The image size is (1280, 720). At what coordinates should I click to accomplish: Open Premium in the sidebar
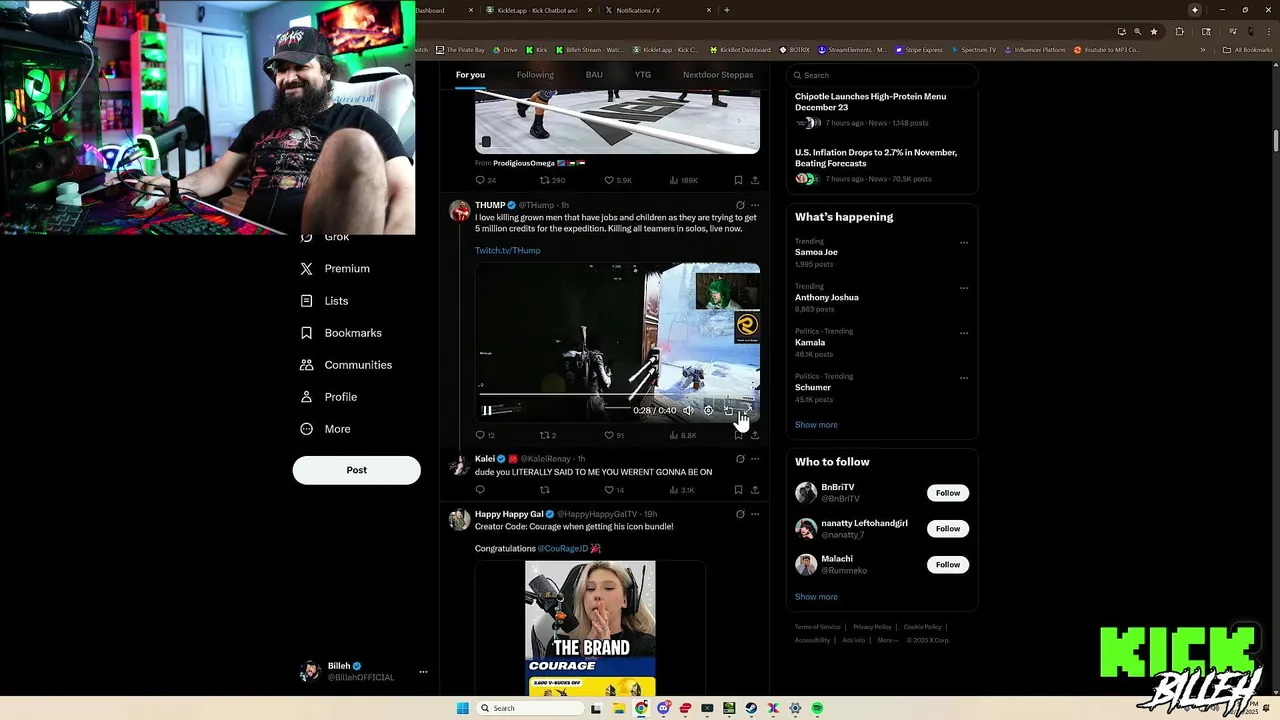point(335,269)
